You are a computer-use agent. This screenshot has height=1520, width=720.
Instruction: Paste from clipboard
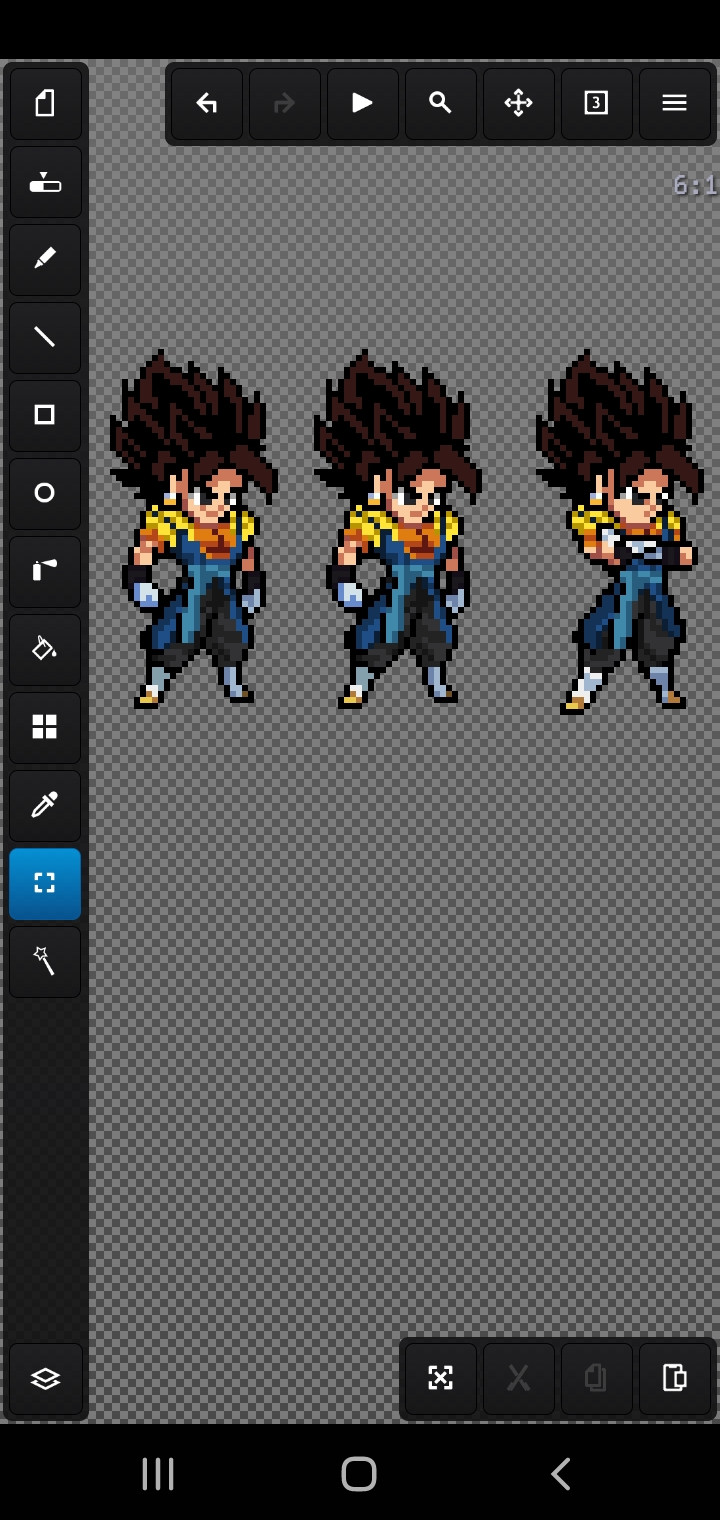pos(675,1378)
